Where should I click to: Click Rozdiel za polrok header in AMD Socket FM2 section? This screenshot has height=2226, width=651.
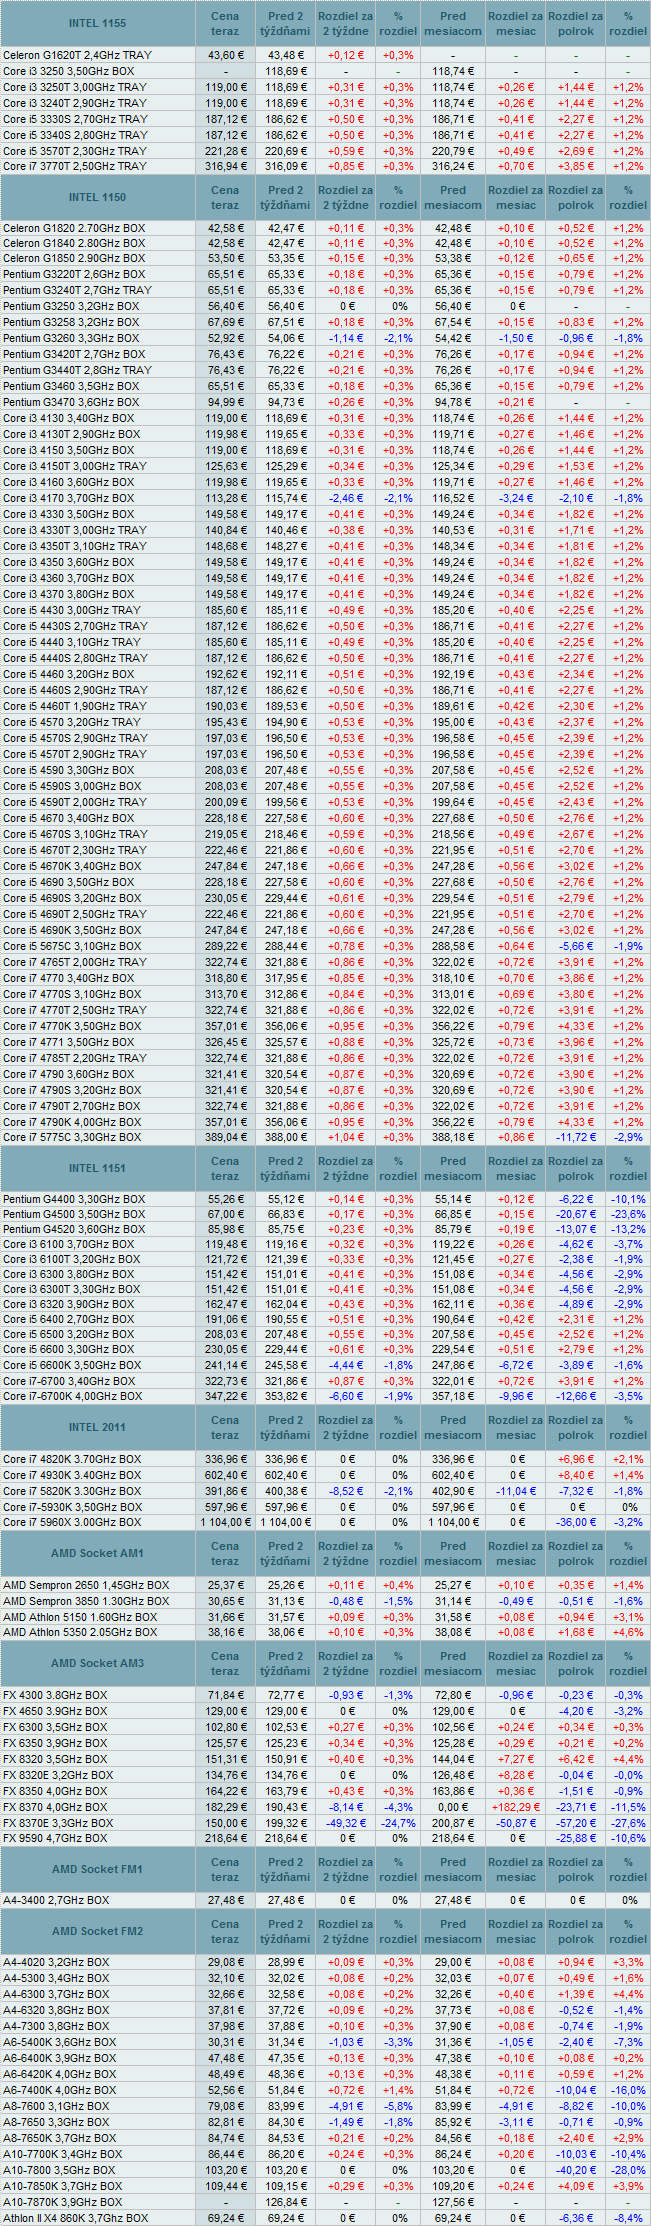[576, 1931]
